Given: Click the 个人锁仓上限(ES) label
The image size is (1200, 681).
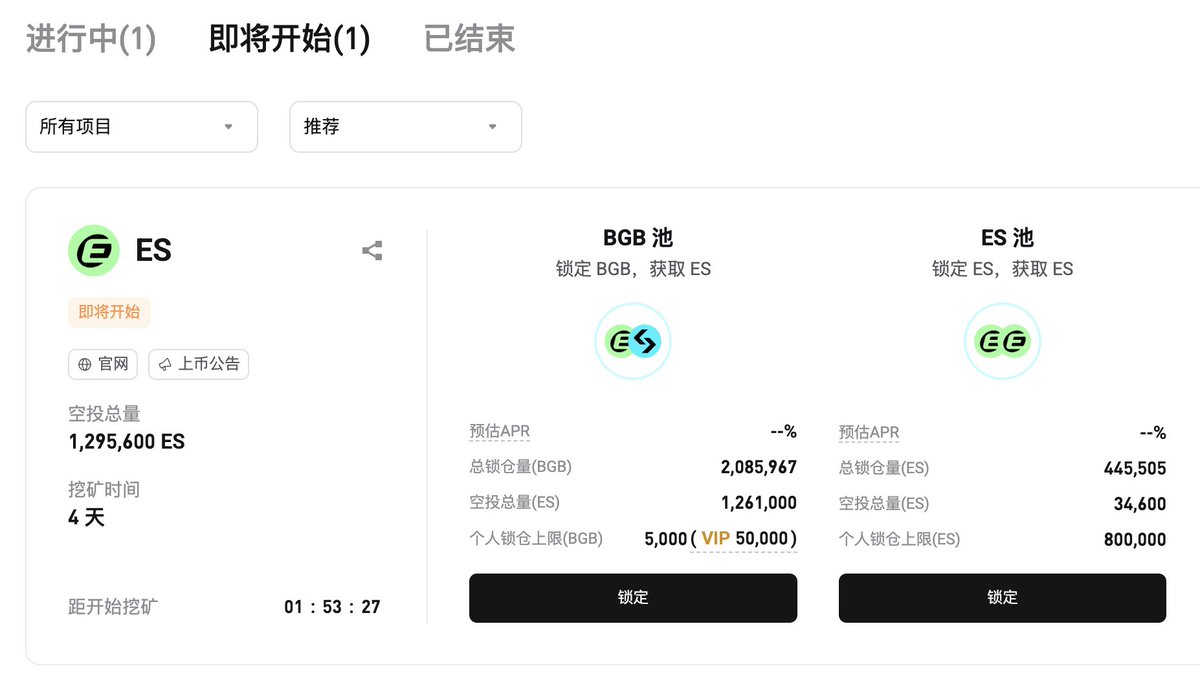Looking at the screenshot, I should [x=899, y=539].
